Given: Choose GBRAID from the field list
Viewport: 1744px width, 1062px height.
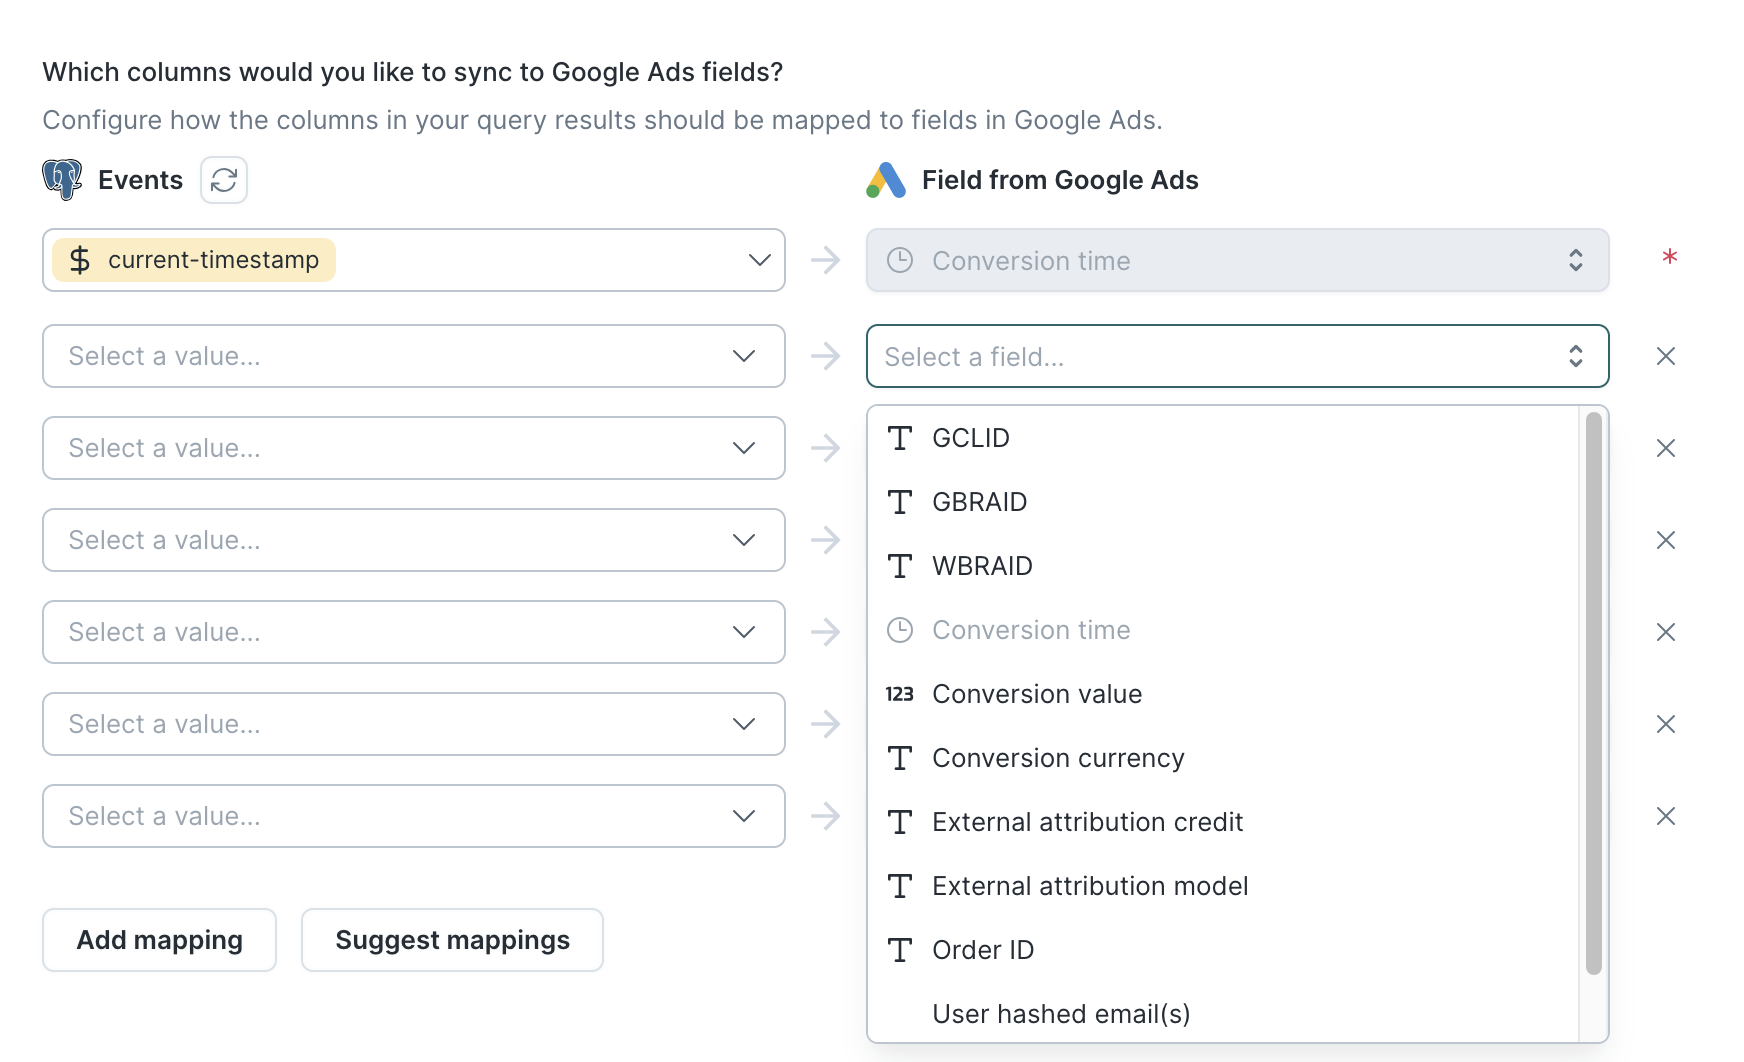Looking at the screenshot, I should point(1223,502).
